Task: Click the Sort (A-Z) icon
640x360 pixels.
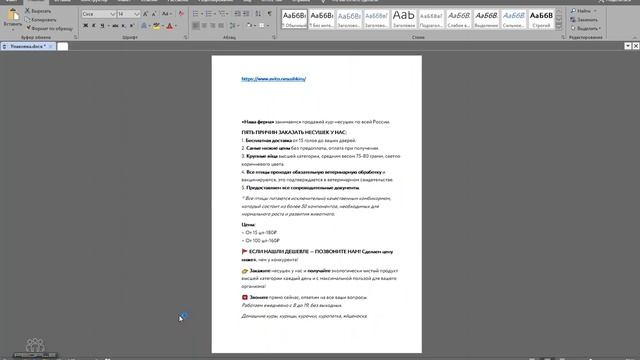Action: pyautogui.click(x=258, y=14)
